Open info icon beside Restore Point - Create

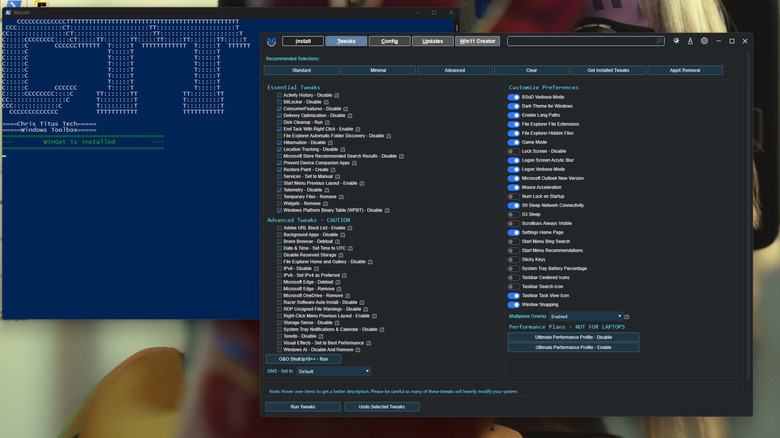(x=333, y=170)
